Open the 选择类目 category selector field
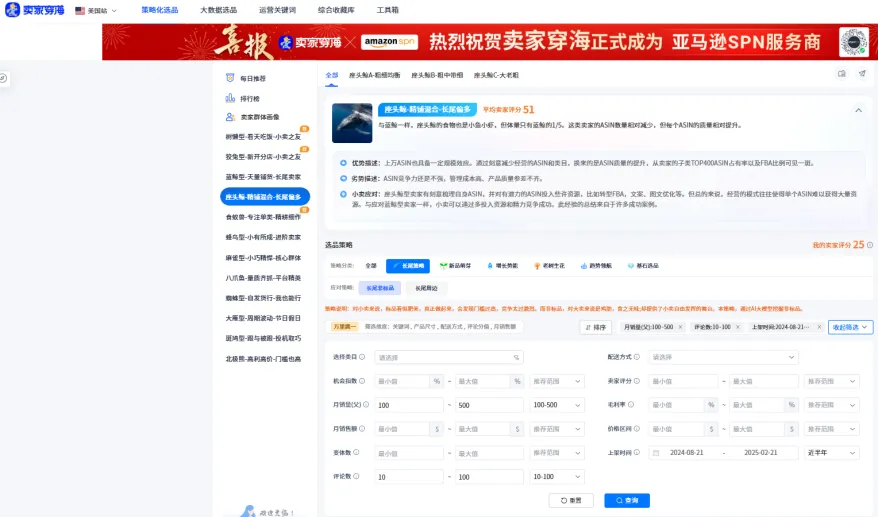The image size is (878, 517). click(x=449, y=357)
